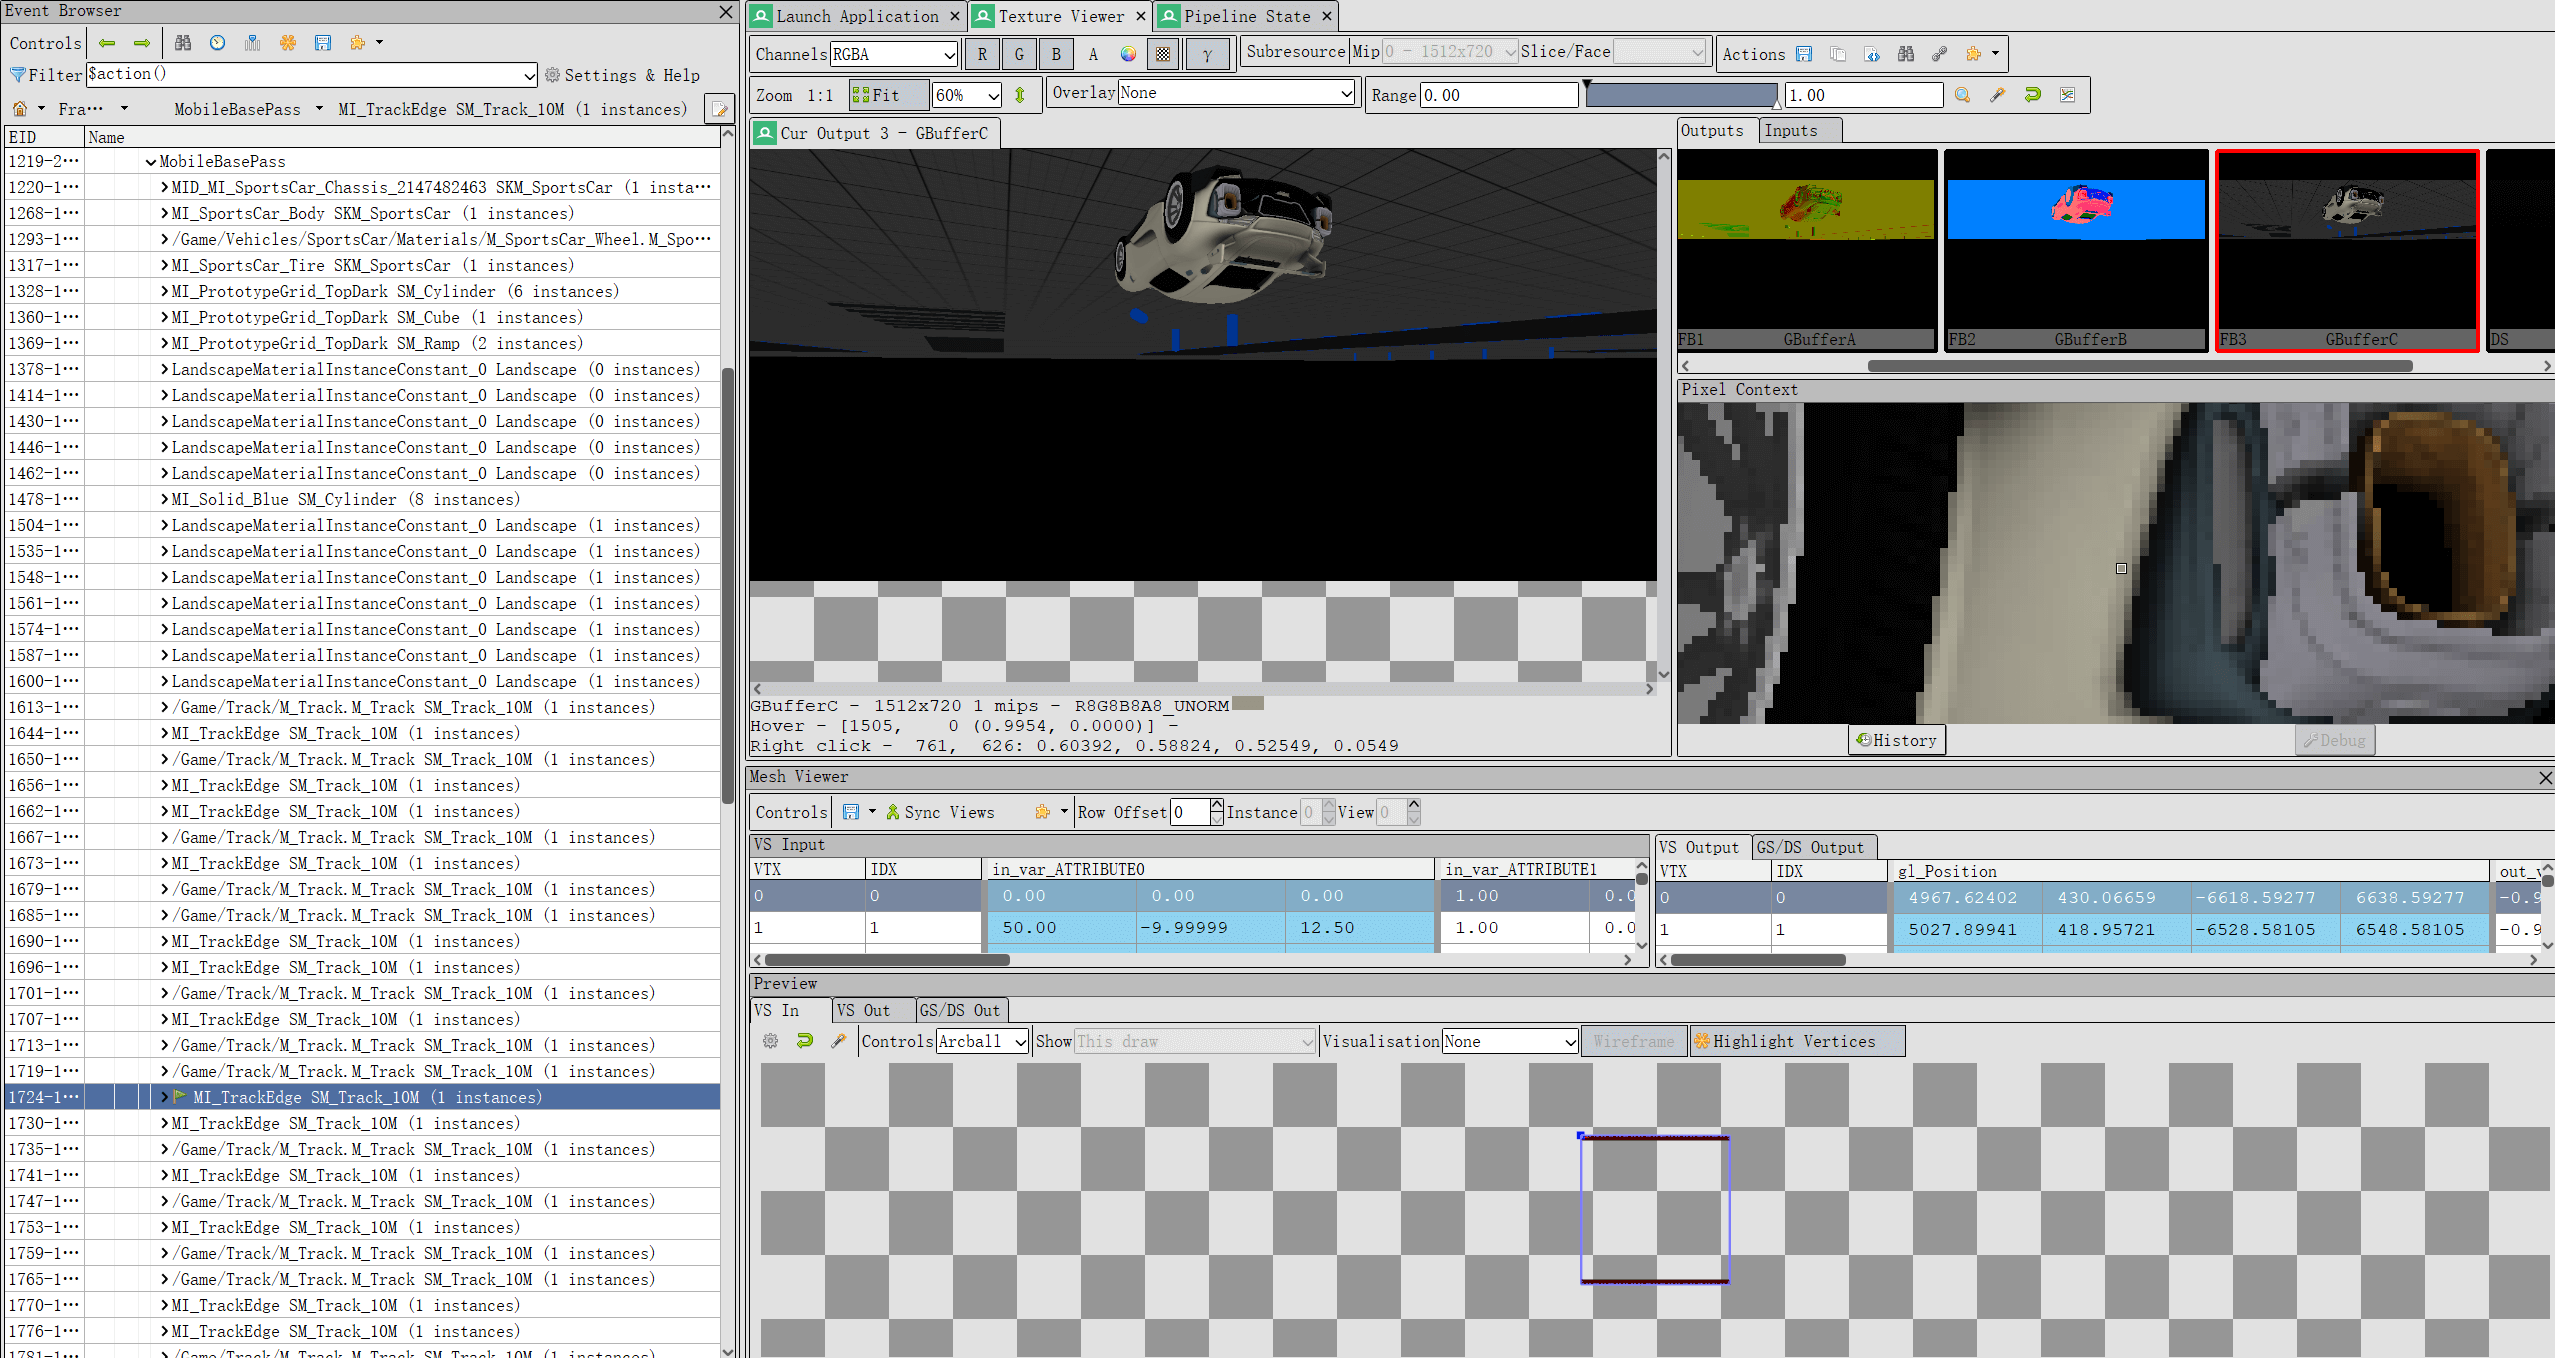Toggle the bookmark asterisk icon in Event Browser
The width and height of the screenshot is (2555, 1358).
pos(287,43)
